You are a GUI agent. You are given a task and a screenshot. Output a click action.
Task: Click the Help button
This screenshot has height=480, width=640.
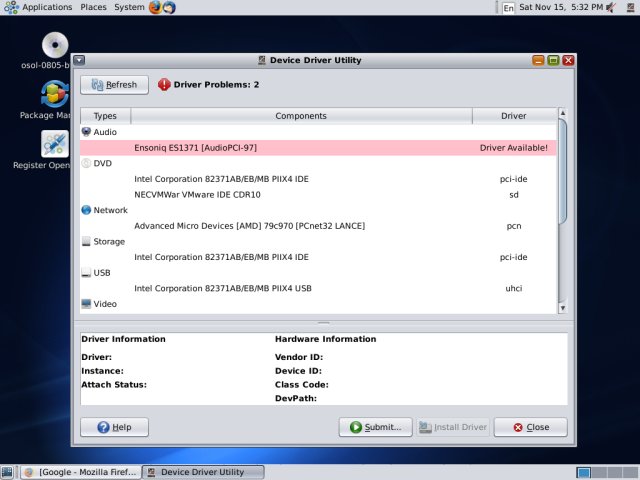coord(114,427)
